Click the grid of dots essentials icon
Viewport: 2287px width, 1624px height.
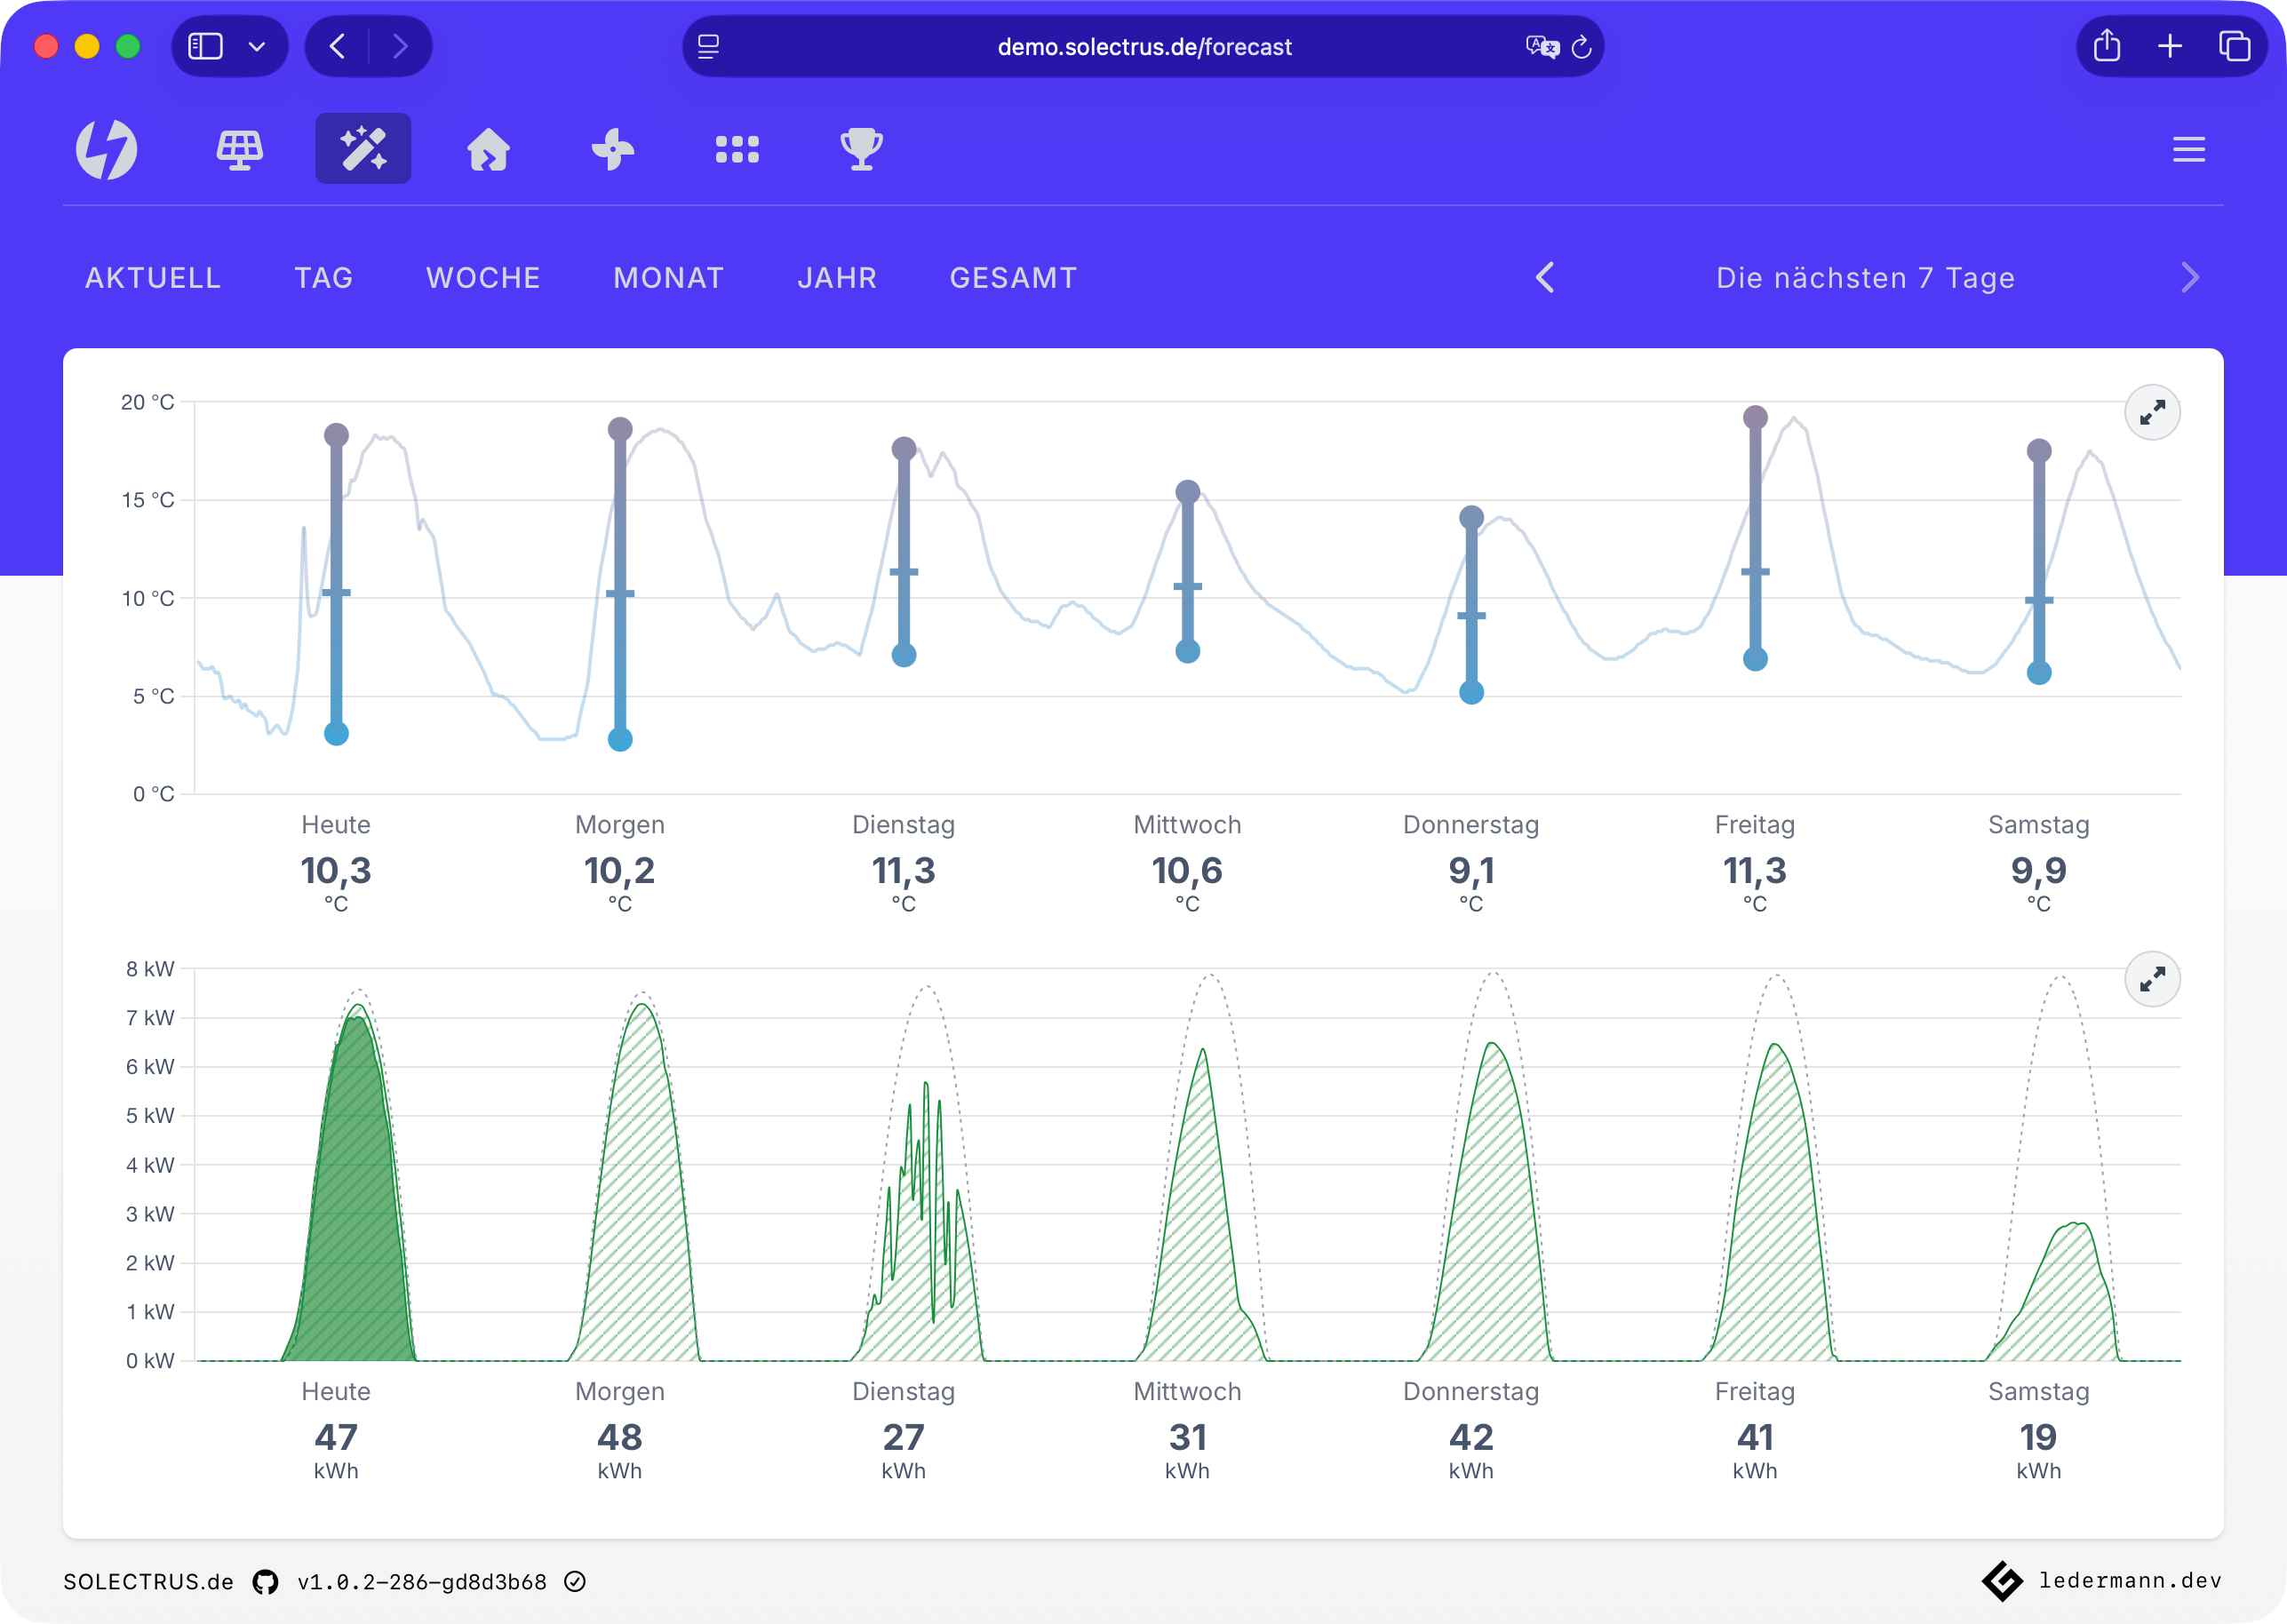737,150
